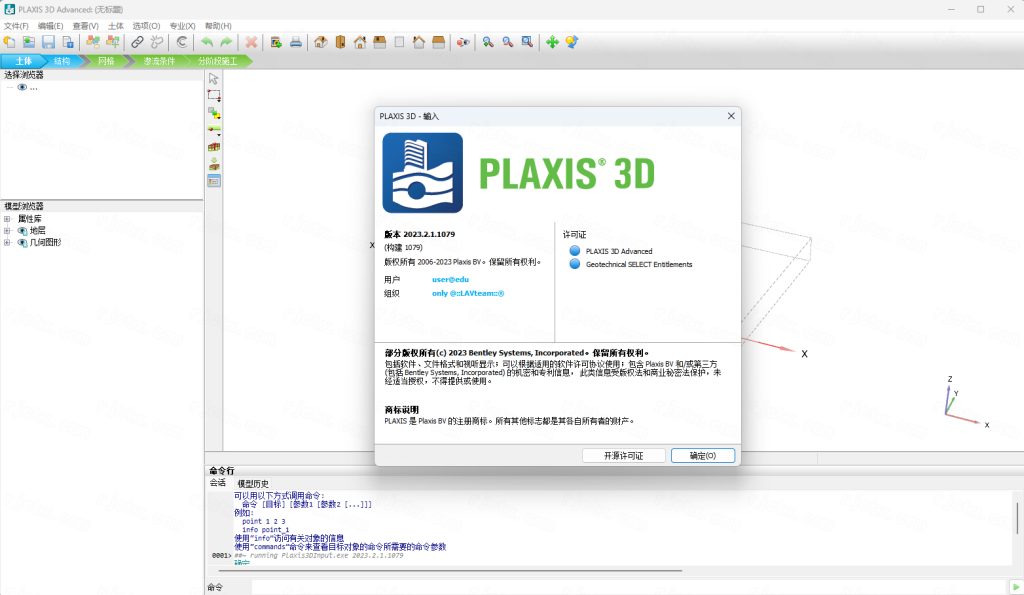Select the 会话 tab in command line
Viewport: 1024px width, 595px height.
coord(217,483)
